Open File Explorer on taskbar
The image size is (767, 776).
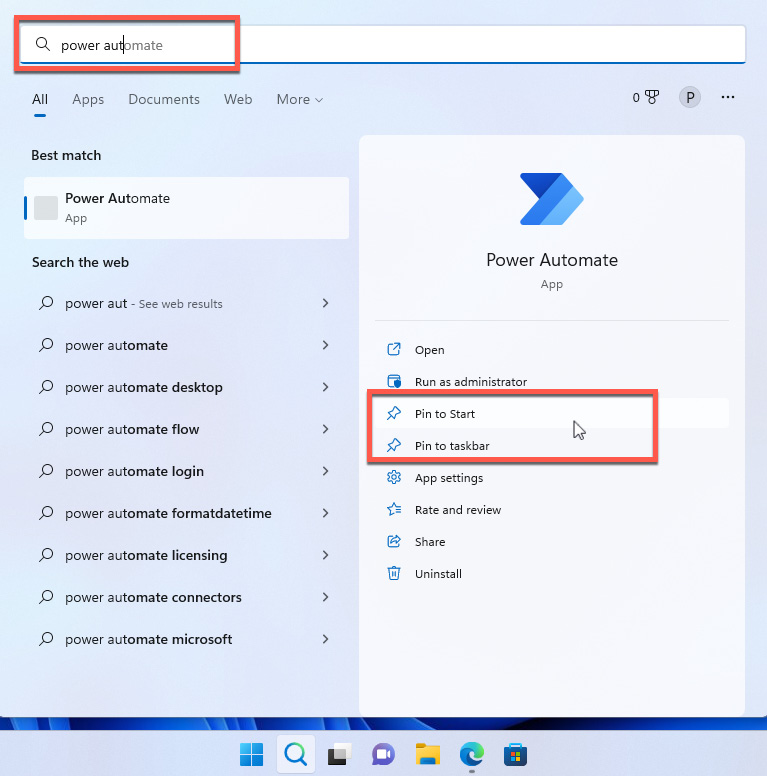click(x=428, y=754)
